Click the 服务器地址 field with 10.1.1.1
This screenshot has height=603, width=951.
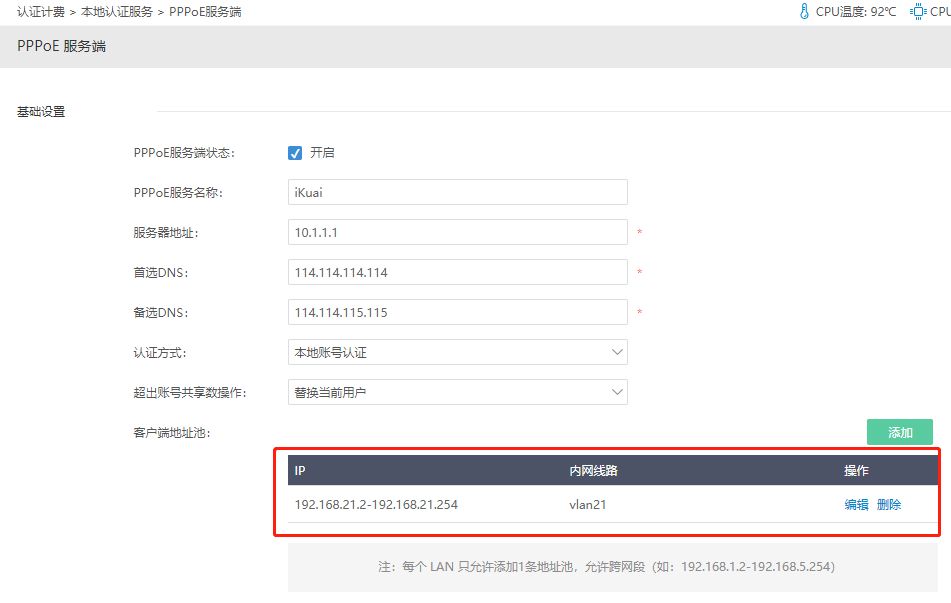coord(457,232)
